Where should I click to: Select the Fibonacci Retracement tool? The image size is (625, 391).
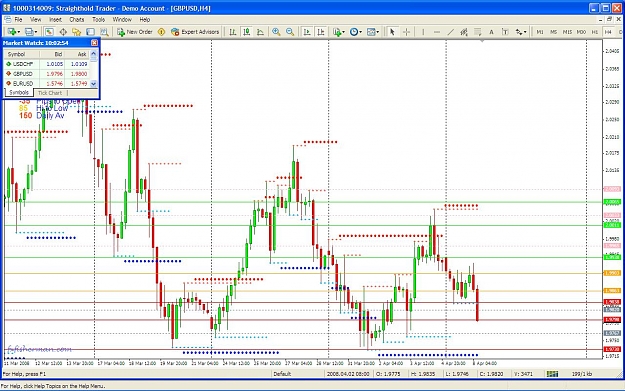[x=478, y=32]
